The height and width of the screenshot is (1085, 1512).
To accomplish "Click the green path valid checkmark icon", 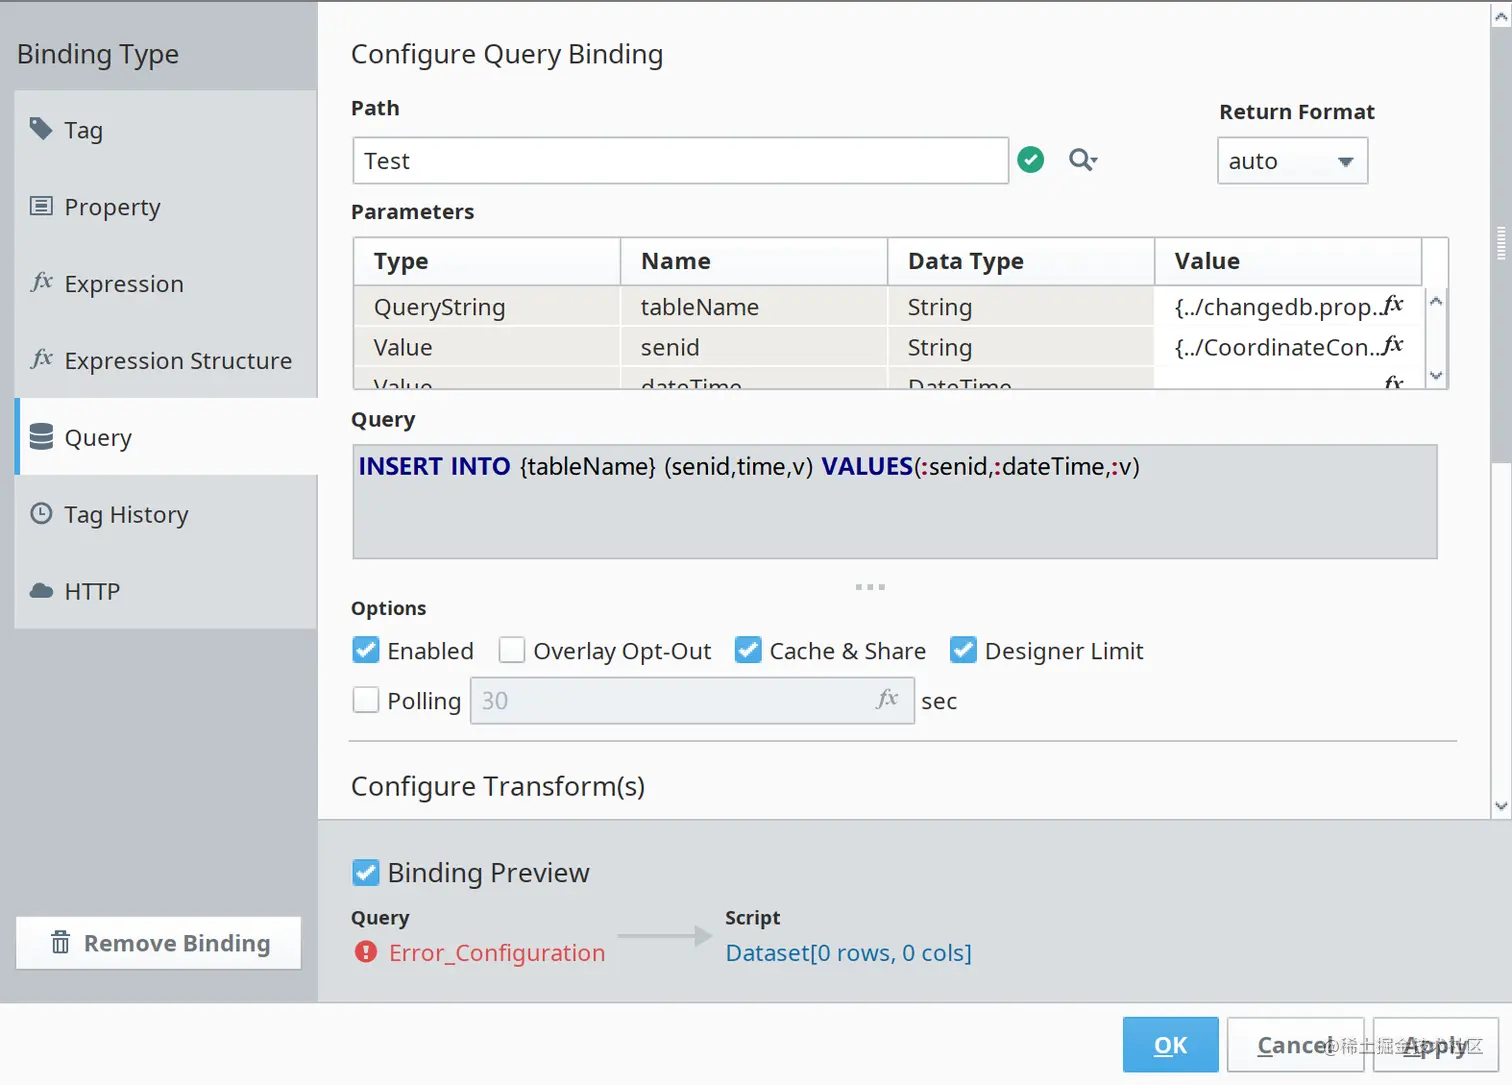I will tap(1031, 160).
